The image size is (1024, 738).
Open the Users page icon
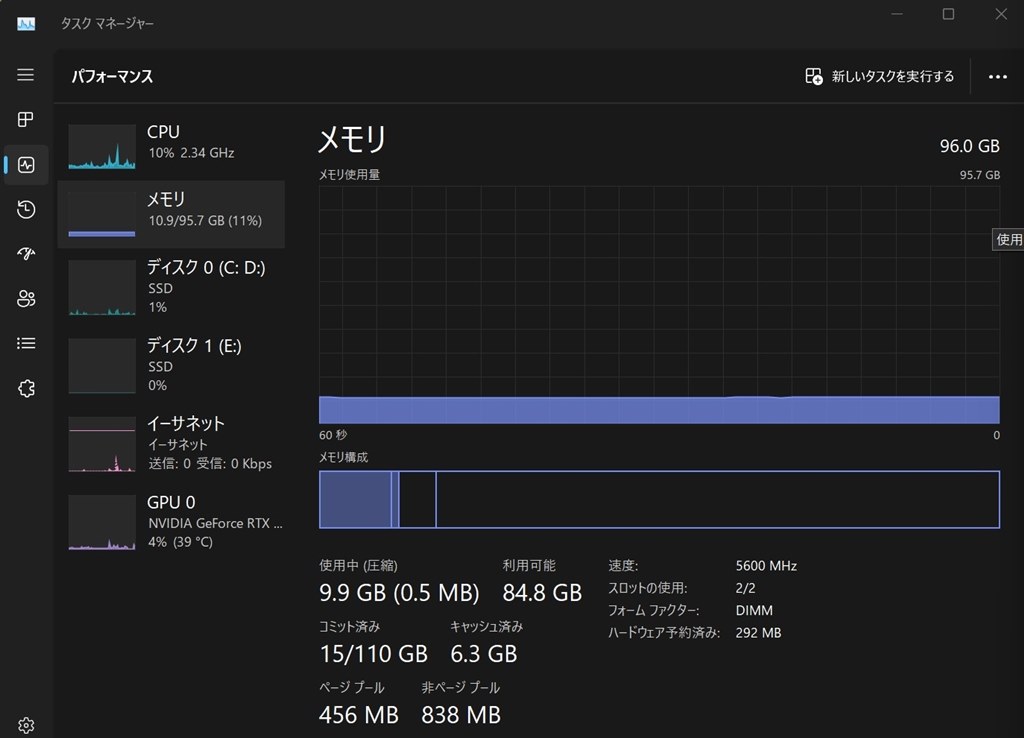(x=26, y=299)
